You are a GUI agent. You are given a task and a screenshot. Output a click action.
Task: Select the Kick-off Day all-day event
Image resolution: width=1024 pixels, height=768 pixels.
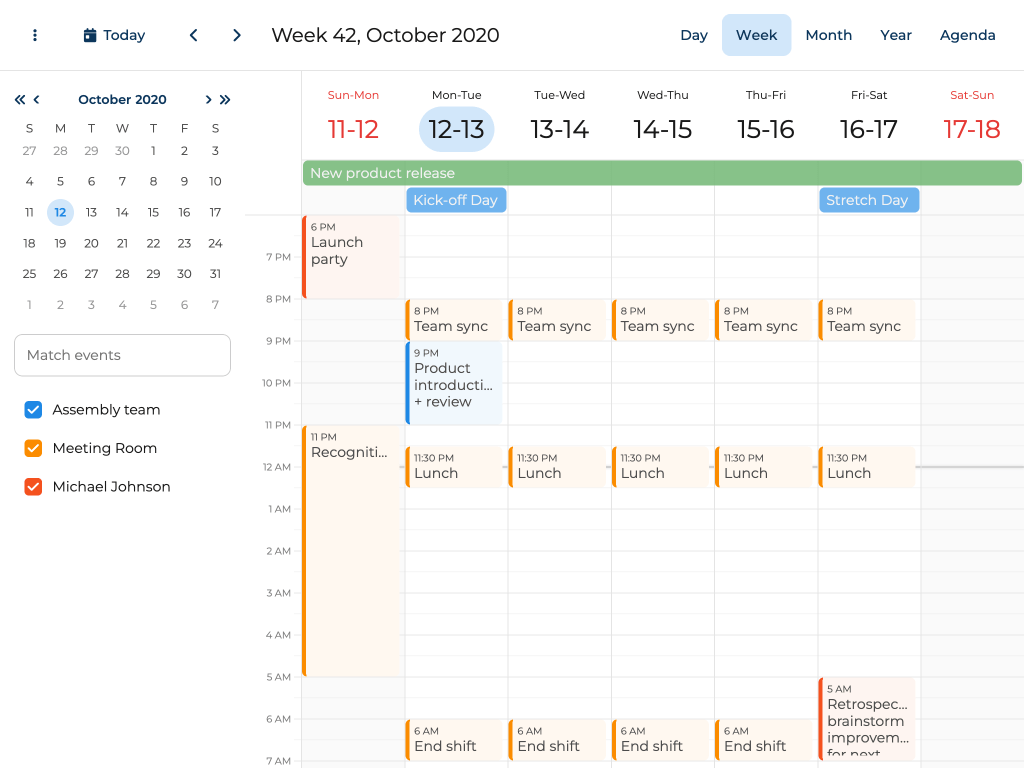tap(456, 200)
